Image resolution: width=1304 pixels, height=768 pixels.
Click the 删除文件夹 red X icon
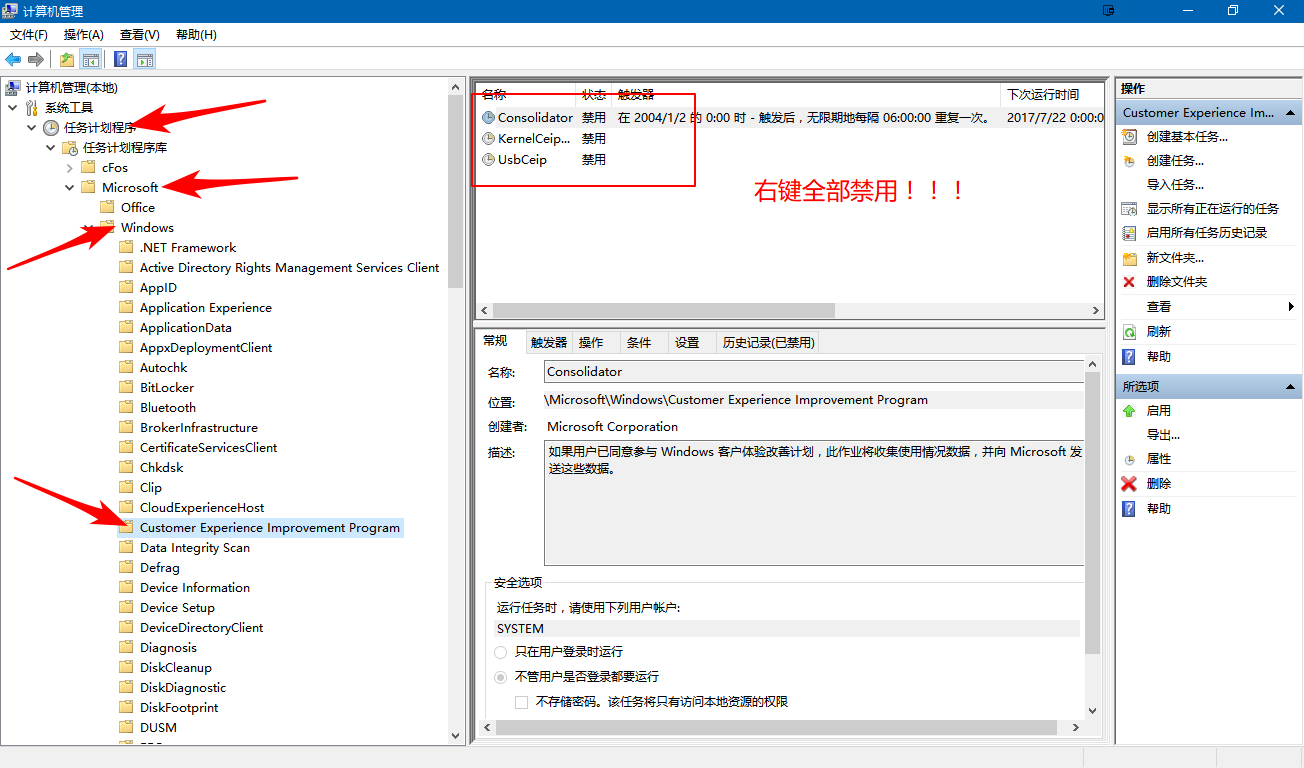tap(1128, 282)
